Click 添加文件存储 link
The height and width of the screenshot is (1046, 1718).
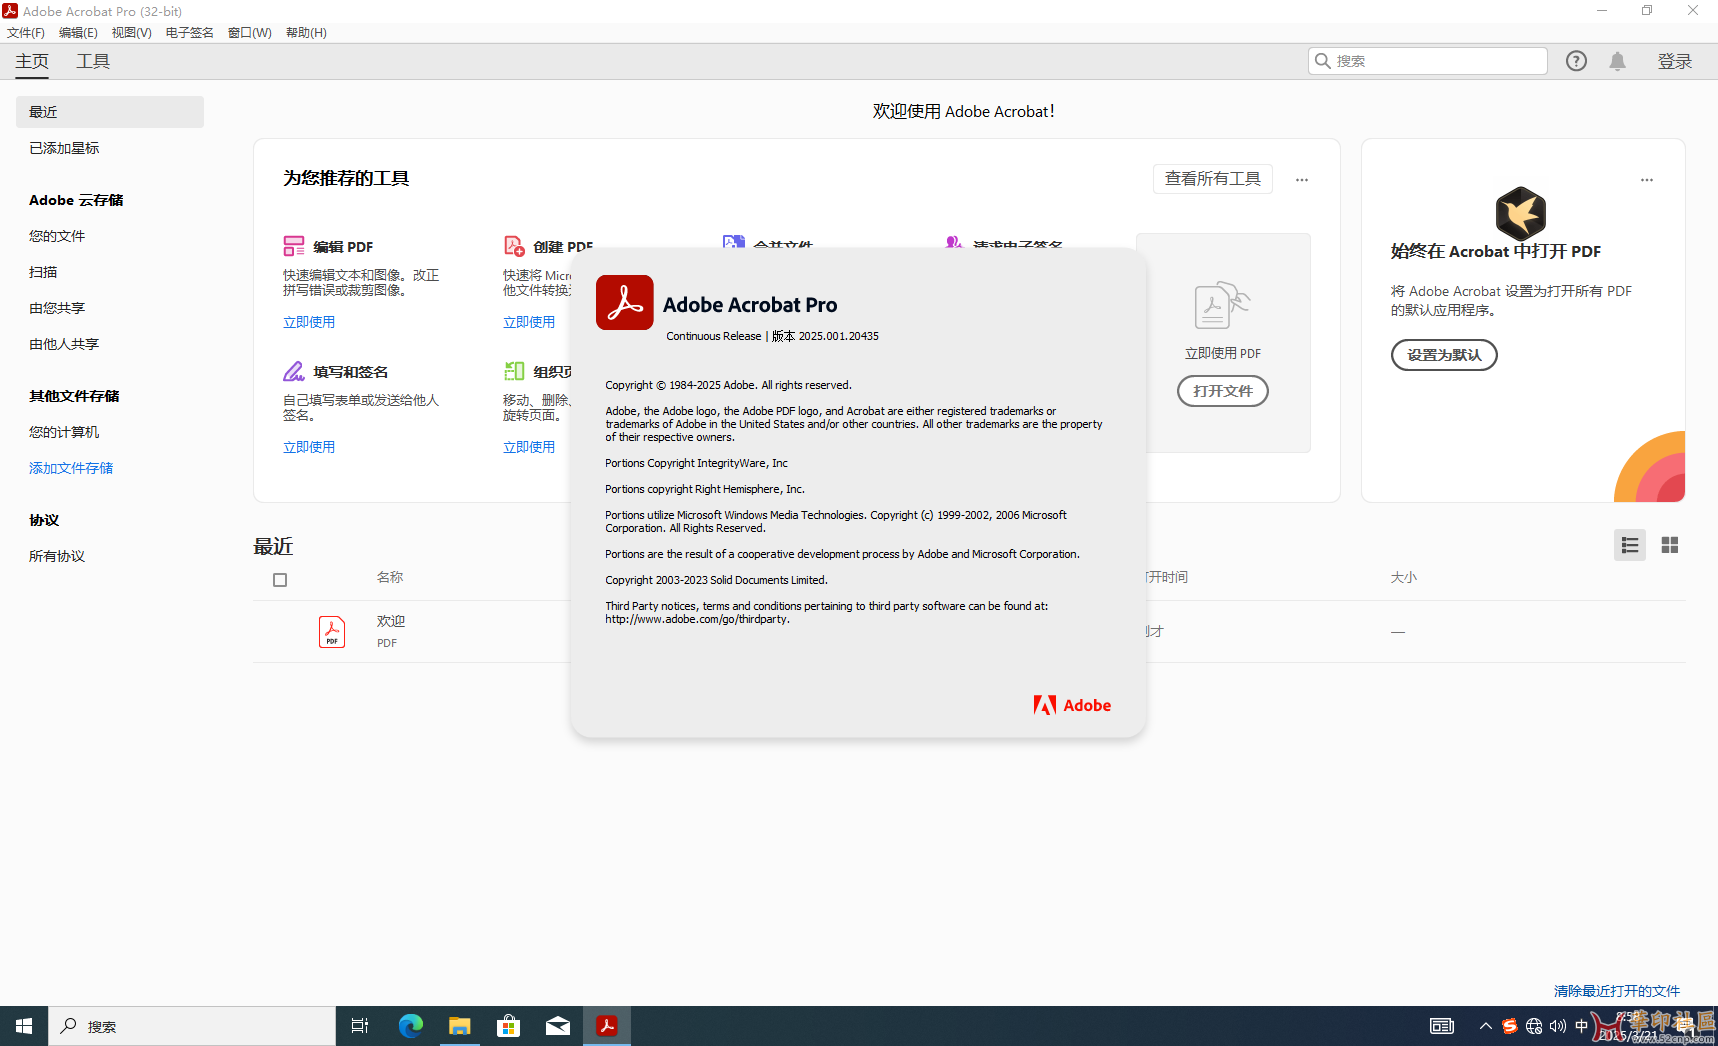71,468
